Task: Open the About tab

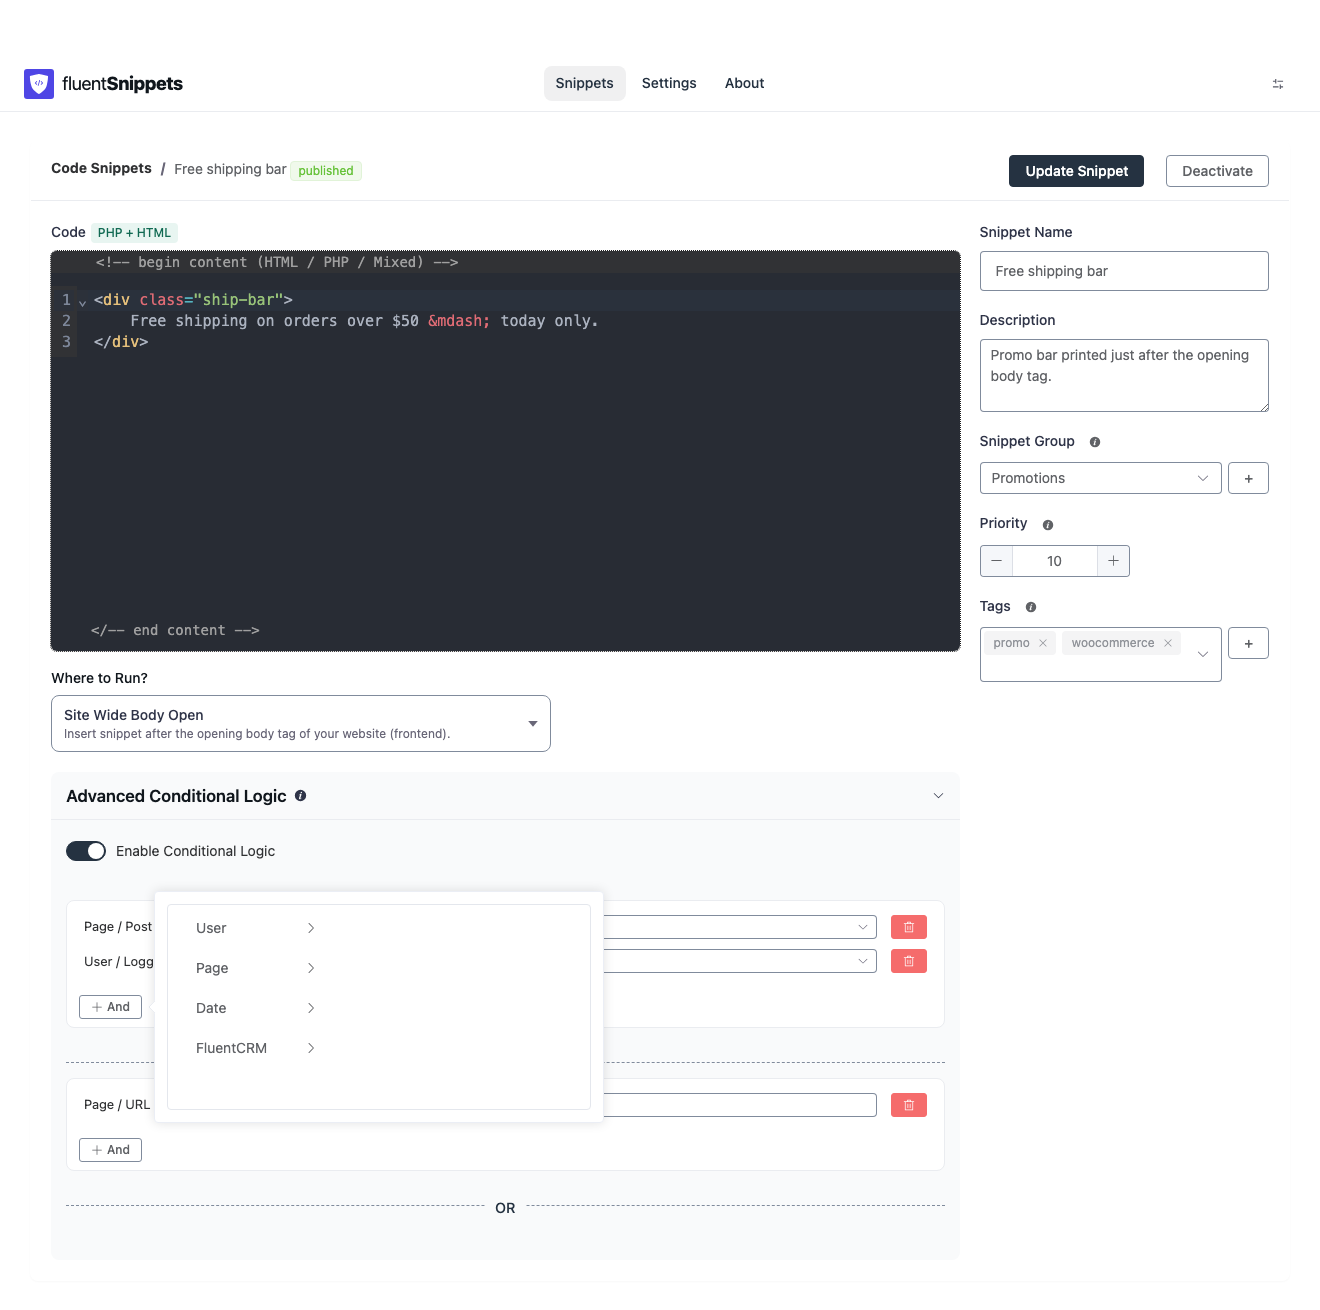Action: click(x=744, y=83)
